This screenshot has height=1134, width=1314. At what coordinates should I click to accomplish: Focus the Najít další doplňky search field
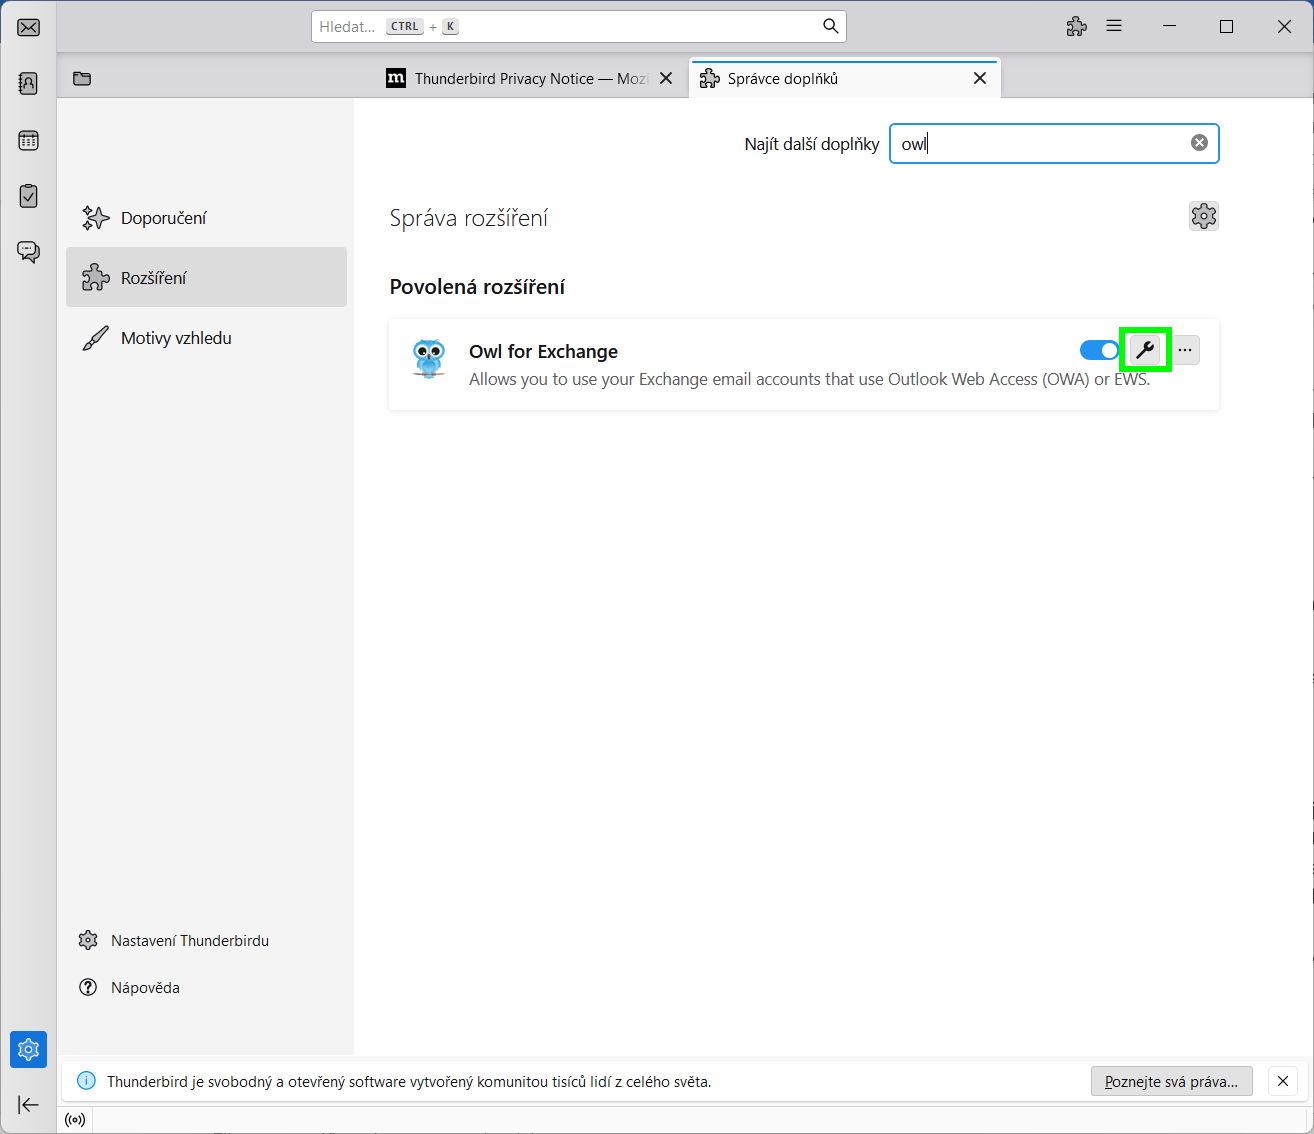click(x=1054, y=143)
